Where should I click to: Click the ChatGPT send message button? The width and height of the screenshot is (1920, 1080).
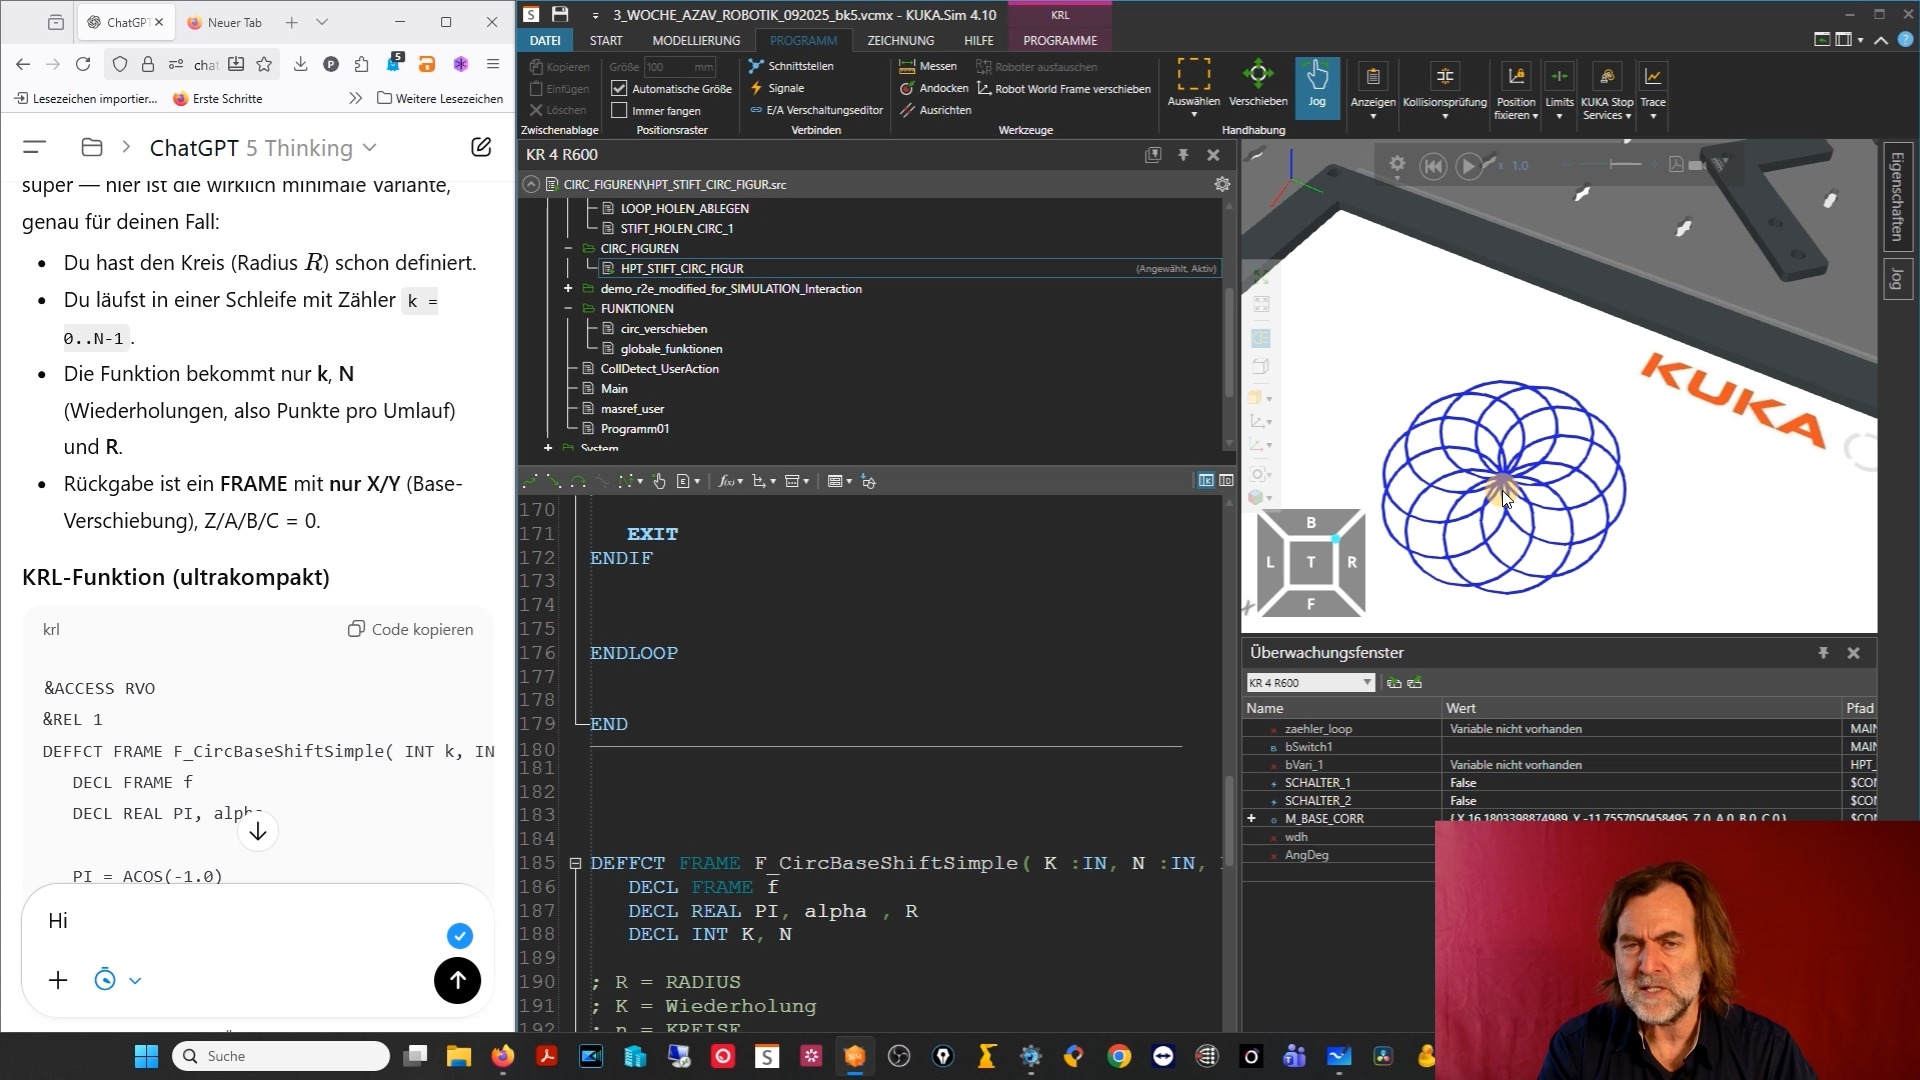pyautogui.click(x=457, y=980)
